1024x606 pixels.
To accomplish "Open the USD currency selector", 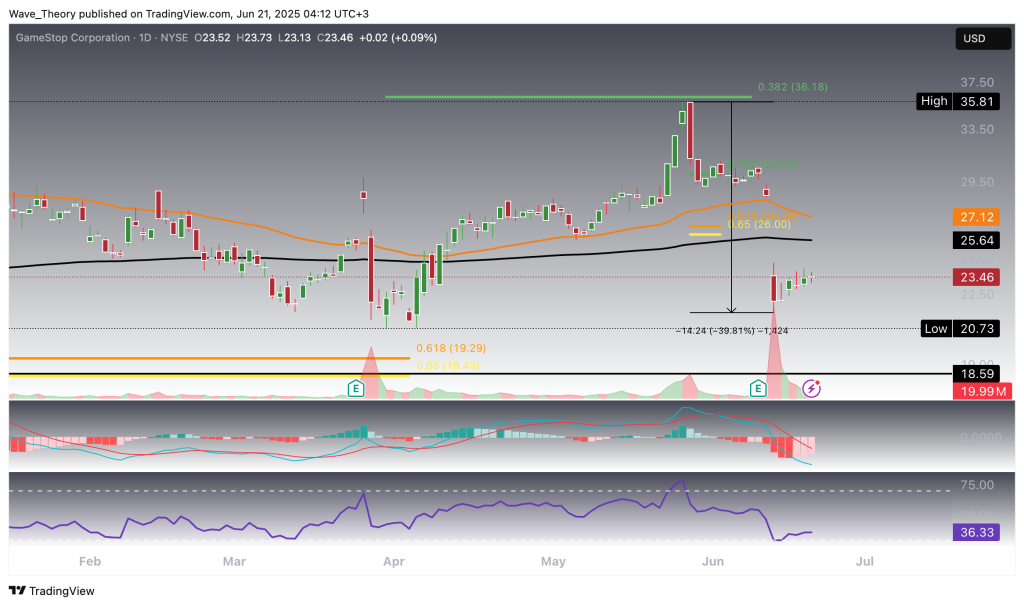I will click(x=983, y=39).
